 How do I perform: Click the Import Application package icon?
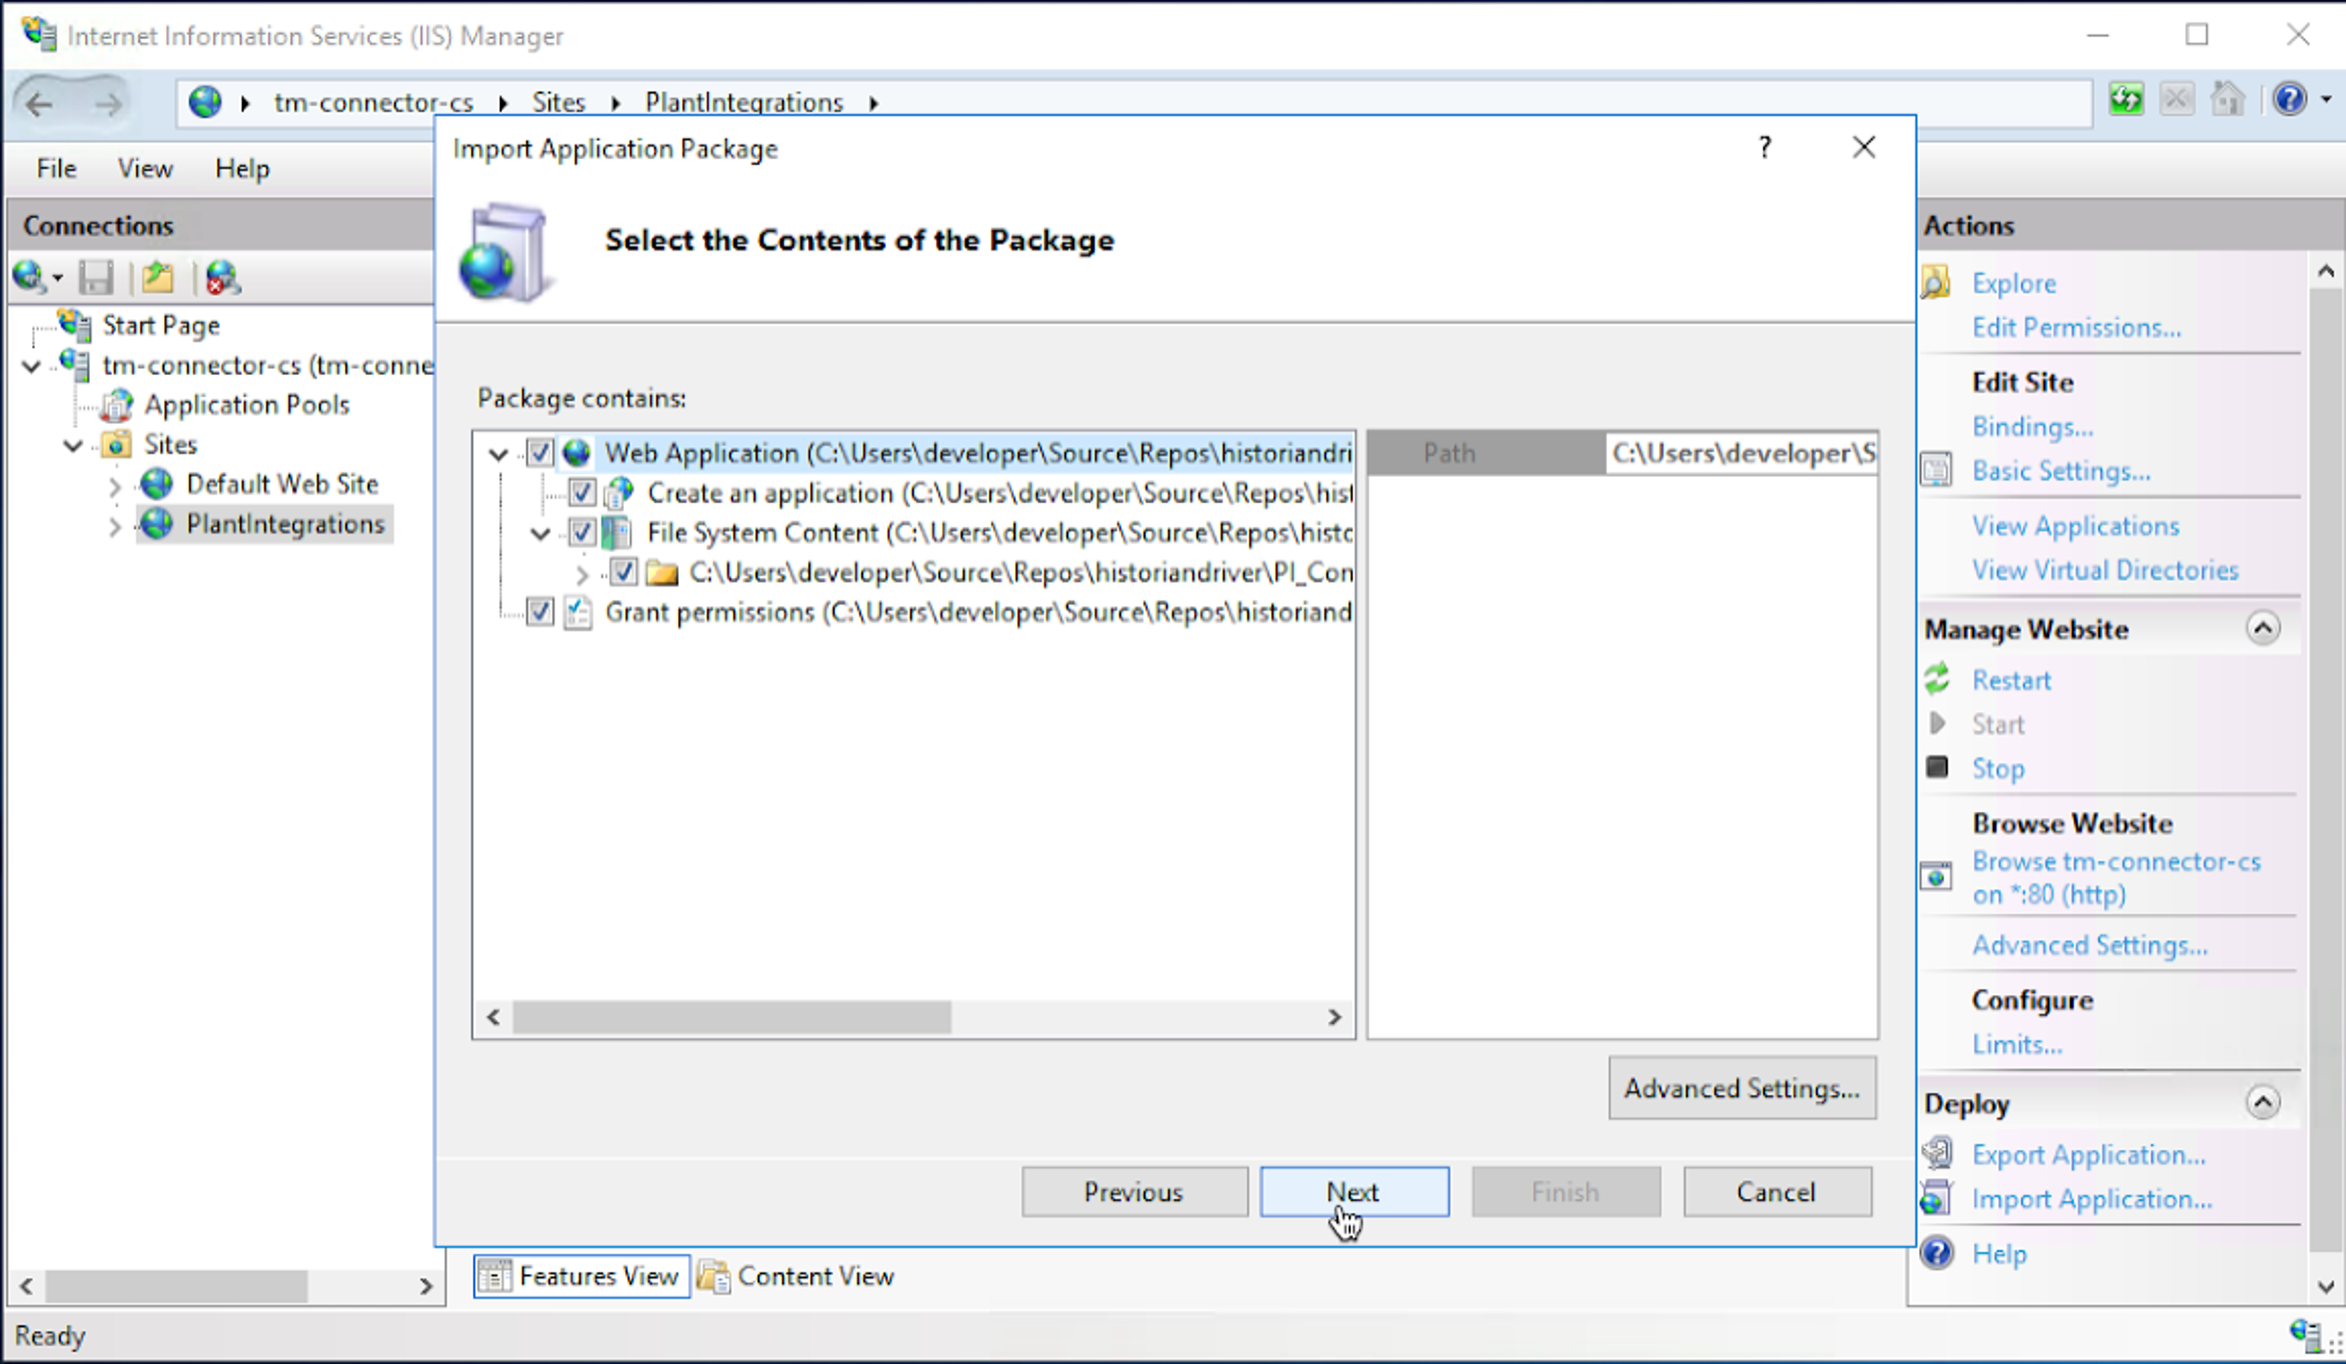[1937, 1198]
